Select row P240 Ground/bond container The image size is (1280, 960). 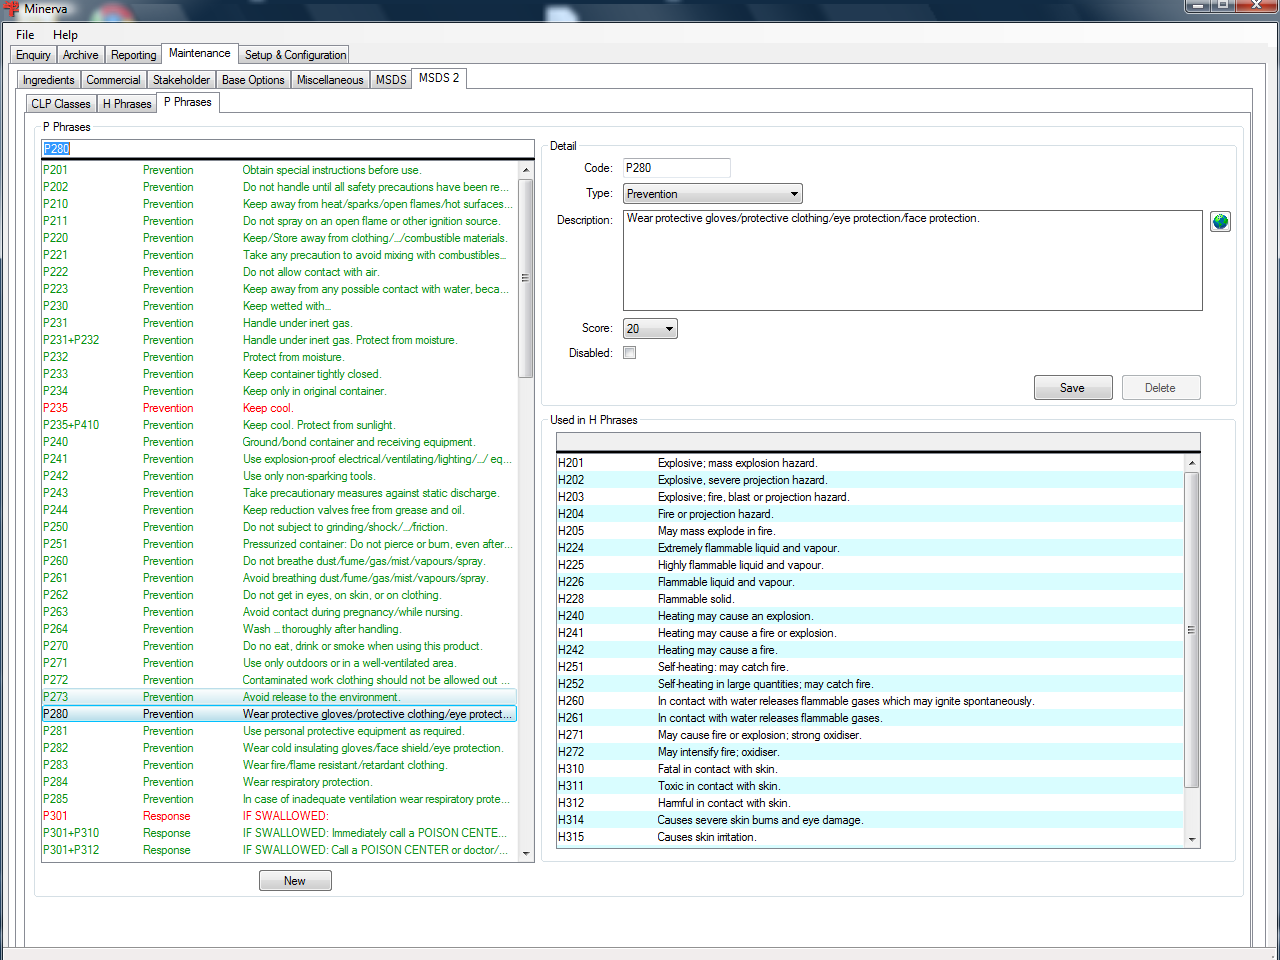pyautogui.click(x=278, y=442)
